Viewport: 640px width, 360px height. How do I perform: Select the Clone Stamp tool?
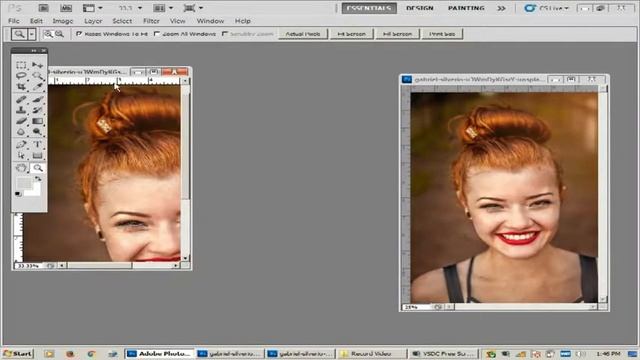pyautogui.click(x=21, y=110)
